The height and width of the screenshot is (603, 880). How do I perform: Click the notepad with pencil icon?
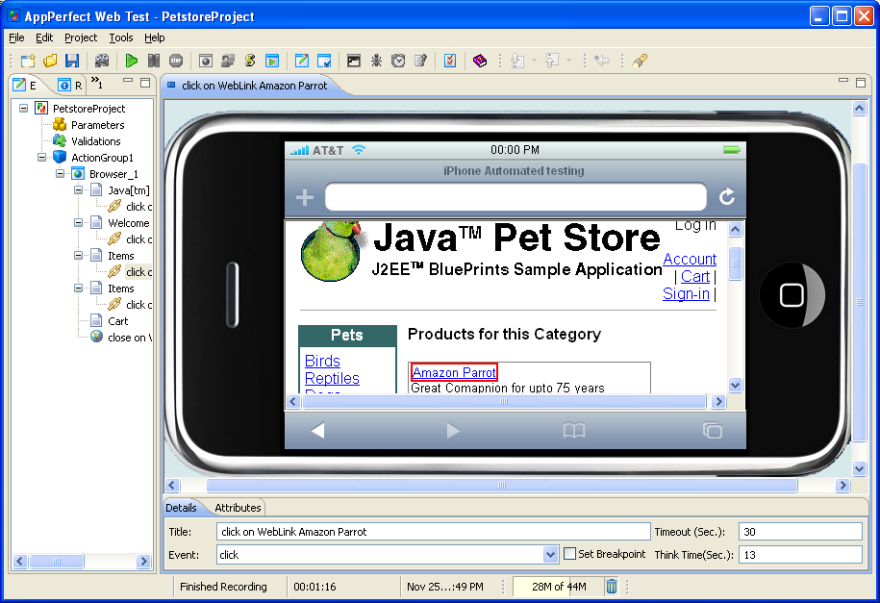[x=420, y=61]
